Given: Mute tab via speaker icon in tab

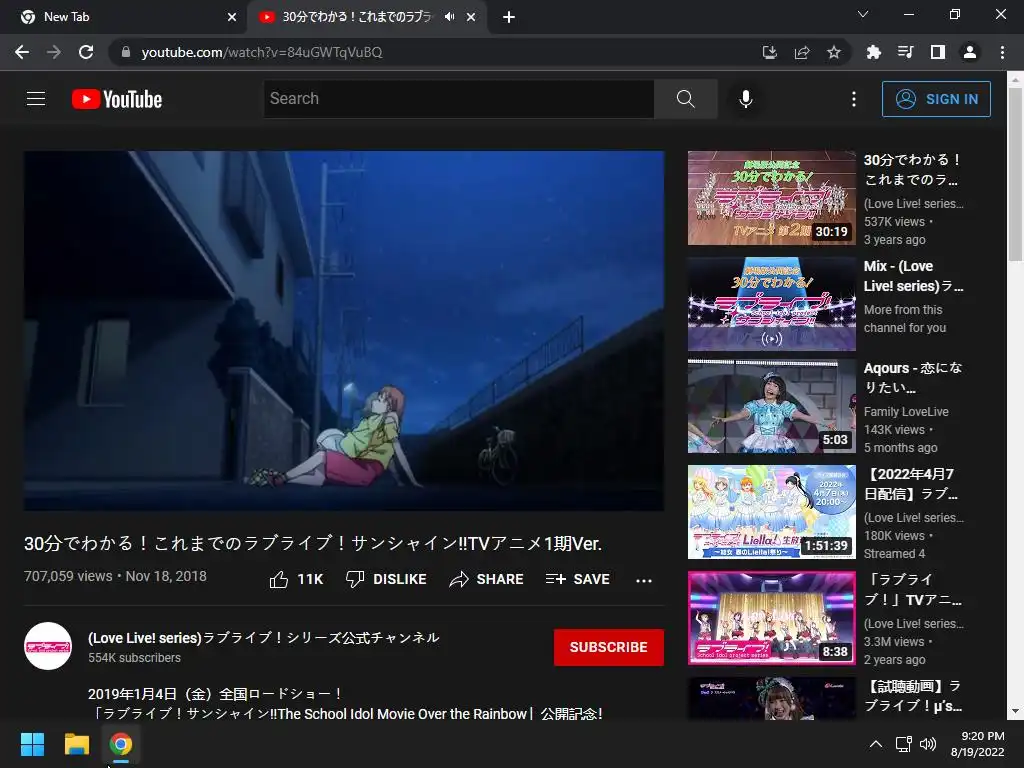Looking at the screenshot, I should click(x=449, y=17).
